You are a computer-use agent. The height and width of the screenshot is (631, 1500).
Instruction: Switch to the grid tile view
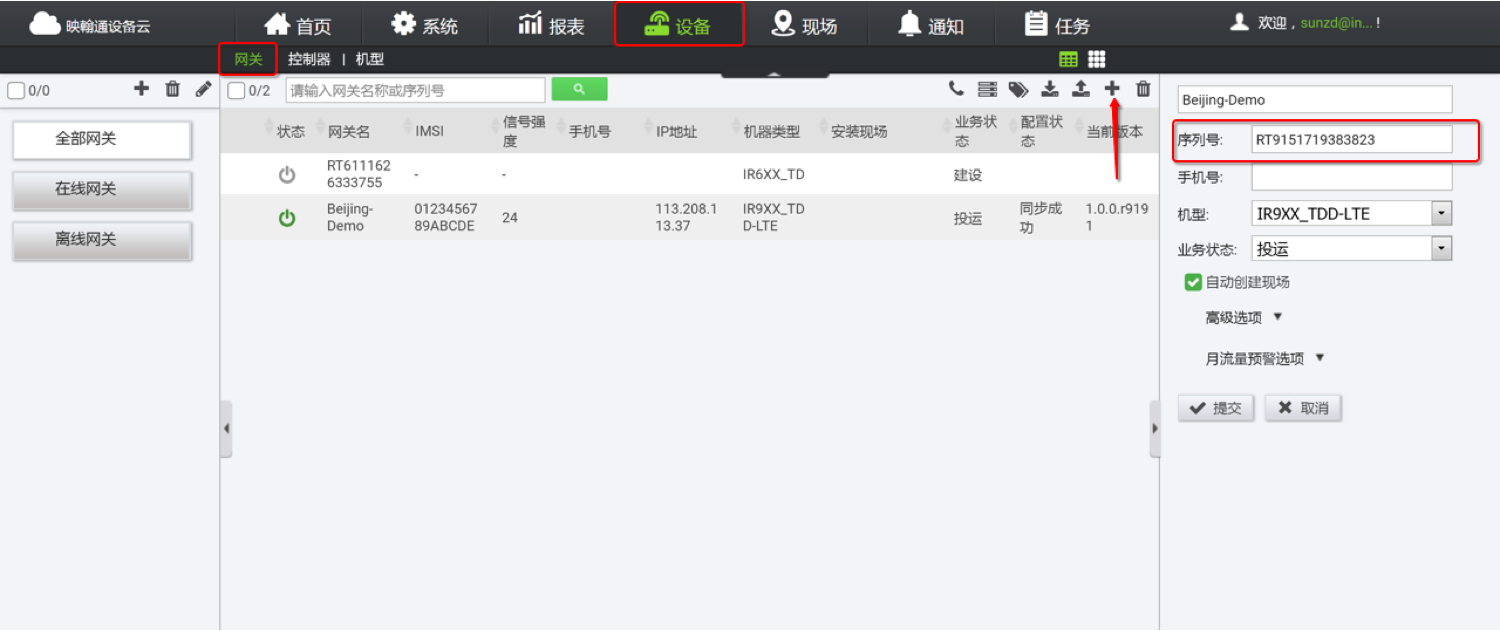click(x=1097, y=60)
